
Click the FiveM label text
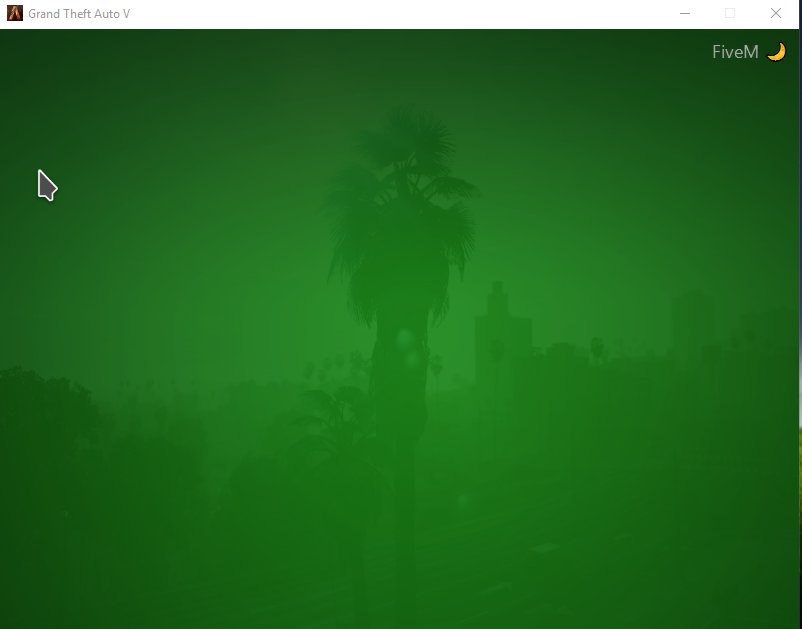click(x=735, y=52)
